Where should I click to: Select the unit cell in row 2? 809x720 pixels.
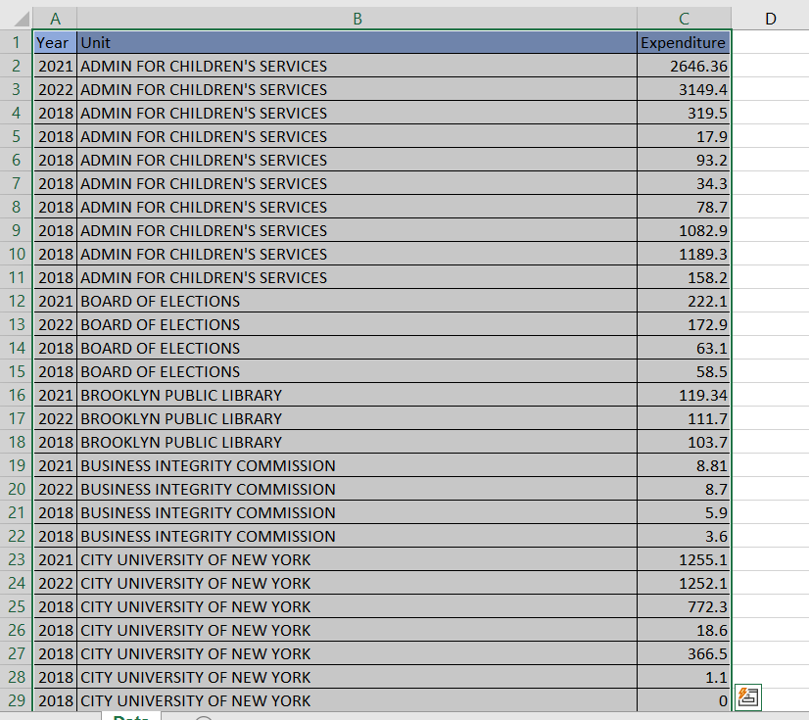point(357,66)
